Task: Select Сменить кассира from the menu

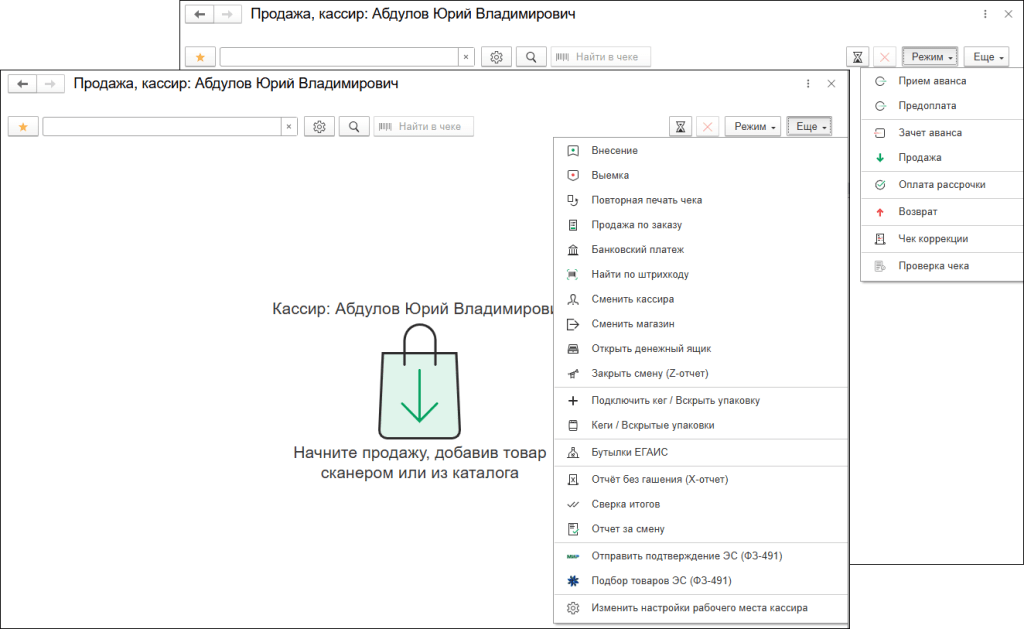Action: tap(632, 299)
